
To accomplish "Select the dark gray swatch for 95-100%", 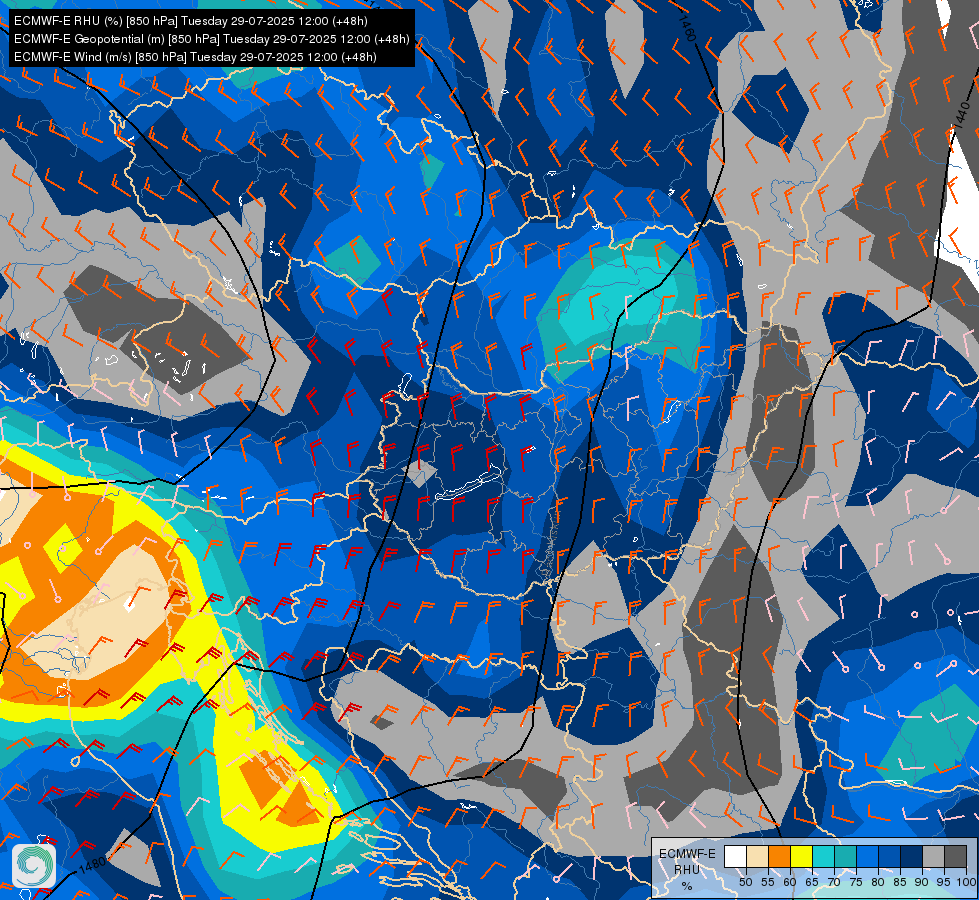I will pyautogui.click(x=955, y=856).
